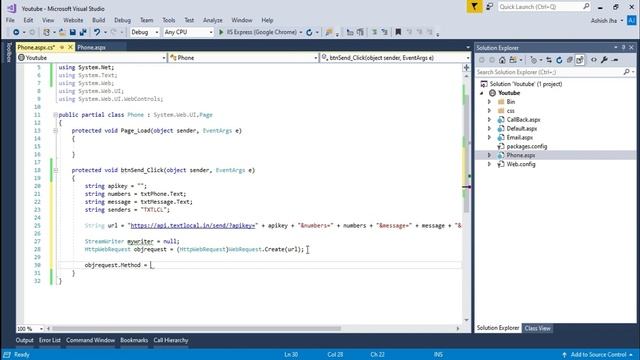Open the Toolbox side panel tab

point(9,52)
